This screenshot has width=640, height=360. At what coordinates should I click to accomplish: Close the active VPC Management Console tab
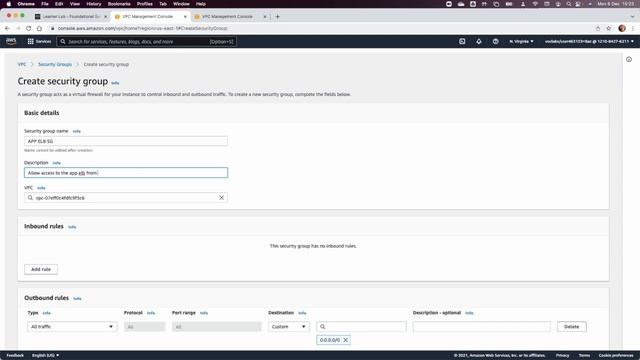185,16
